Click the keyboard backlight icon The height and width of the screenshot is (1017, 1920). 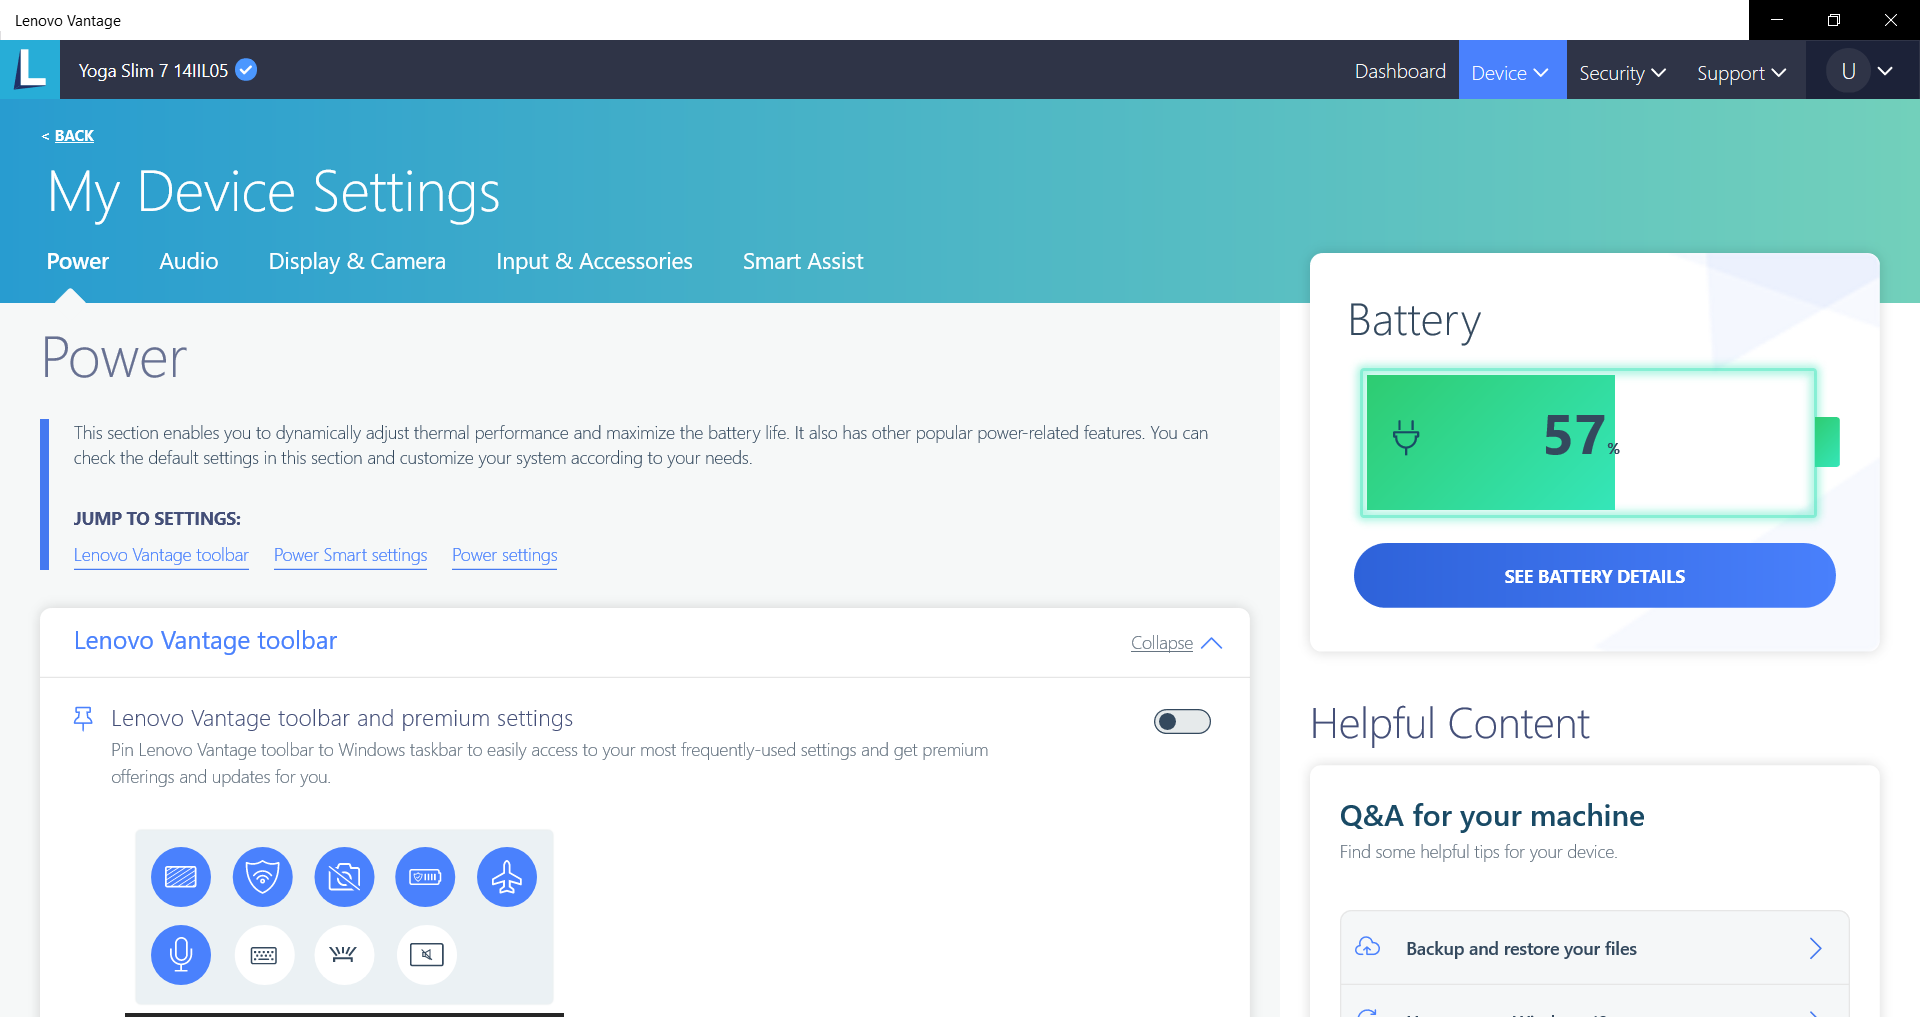click(344, 955)
